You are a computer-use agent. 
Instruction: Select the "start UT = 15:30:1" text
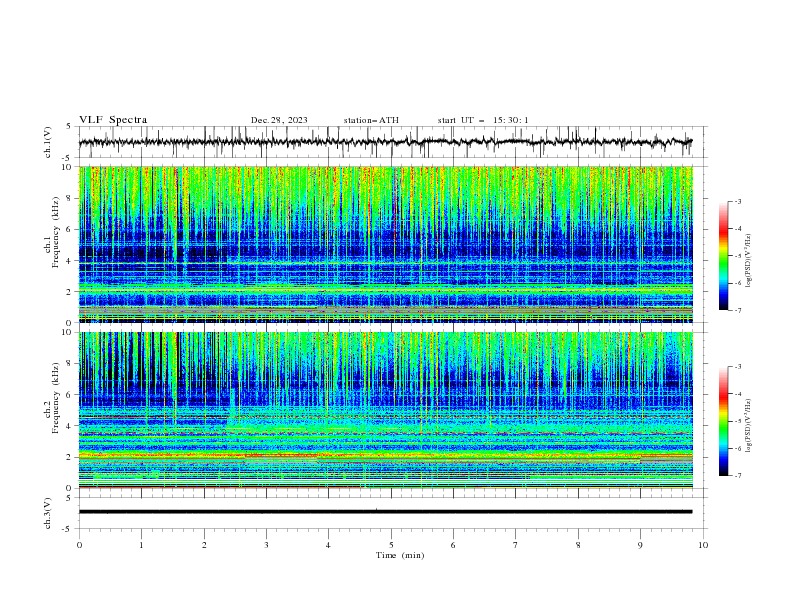click(x=483, y=120)
